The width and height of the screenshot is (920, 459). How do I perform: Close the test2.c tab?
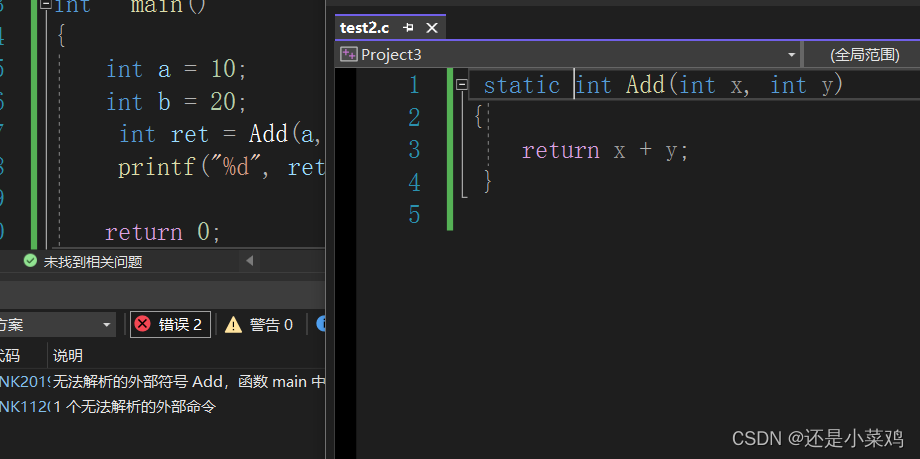432,28
